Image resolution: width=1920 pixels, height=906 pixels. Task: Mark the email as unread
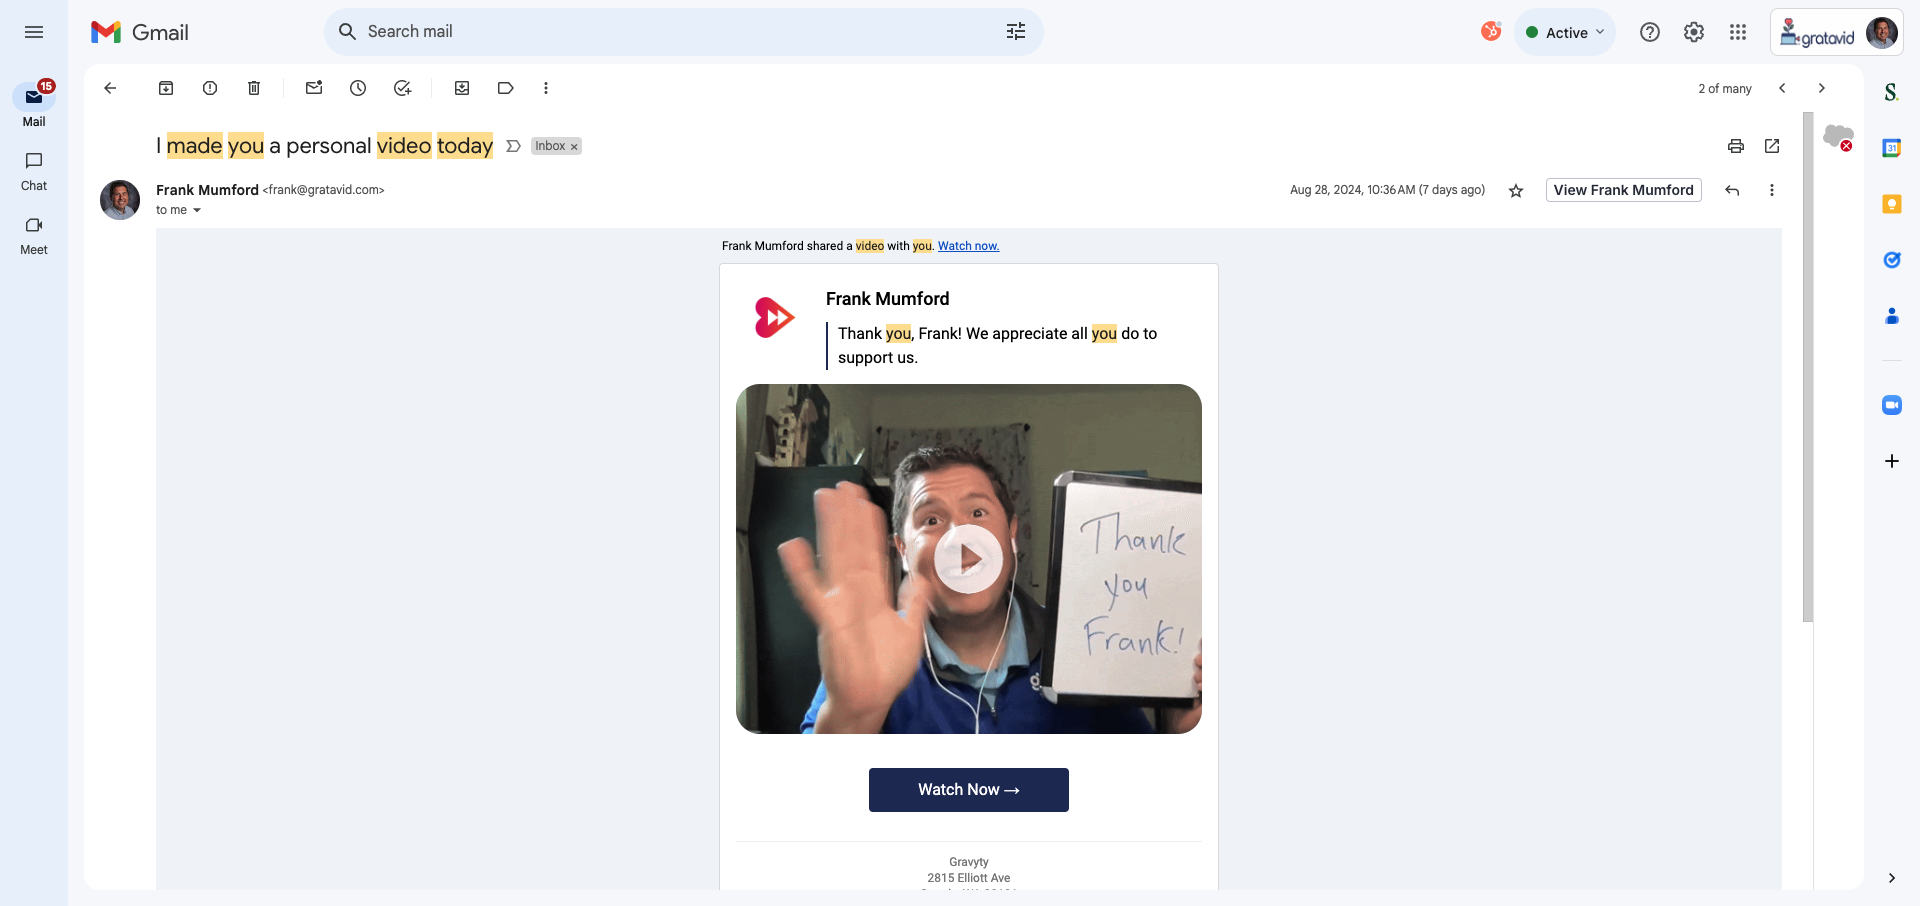click(314, 88)
